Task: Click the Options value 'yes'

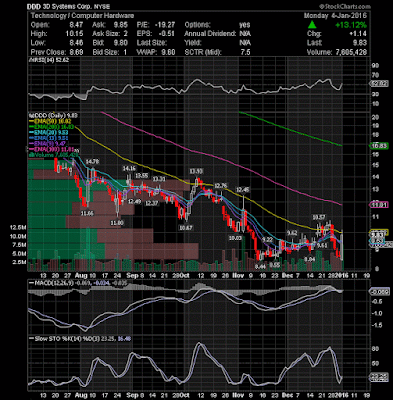Action: pos(245,25)
